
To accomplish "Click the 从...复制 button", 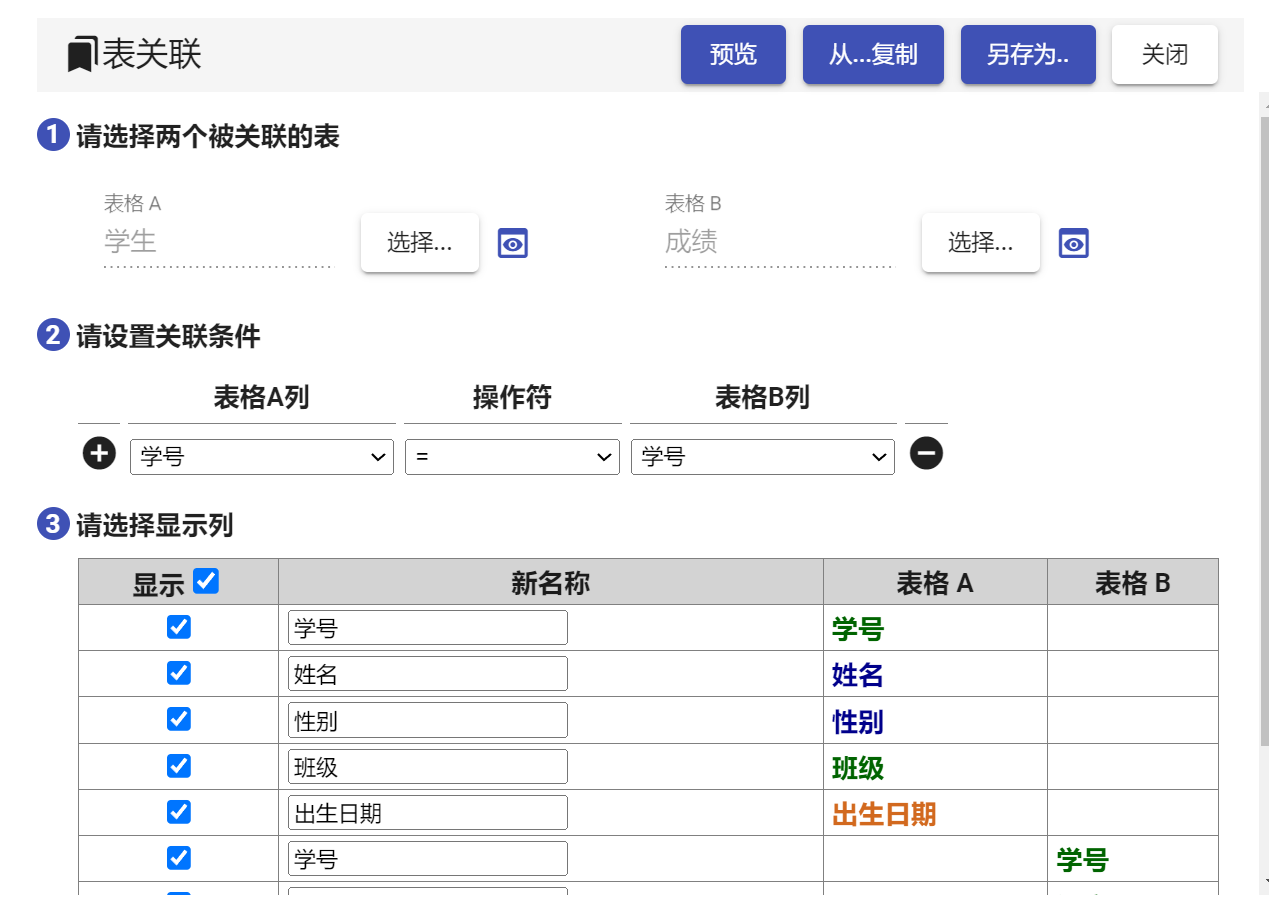I will pyautogui.click(x=873, y=54).
